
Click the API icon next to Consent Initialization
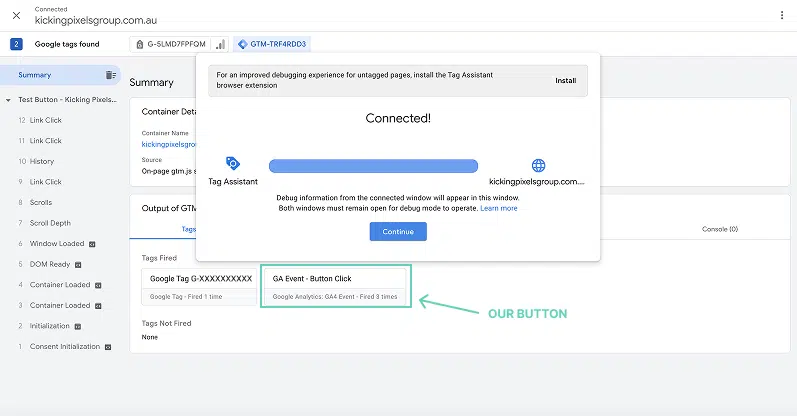[x=108, y=347]
